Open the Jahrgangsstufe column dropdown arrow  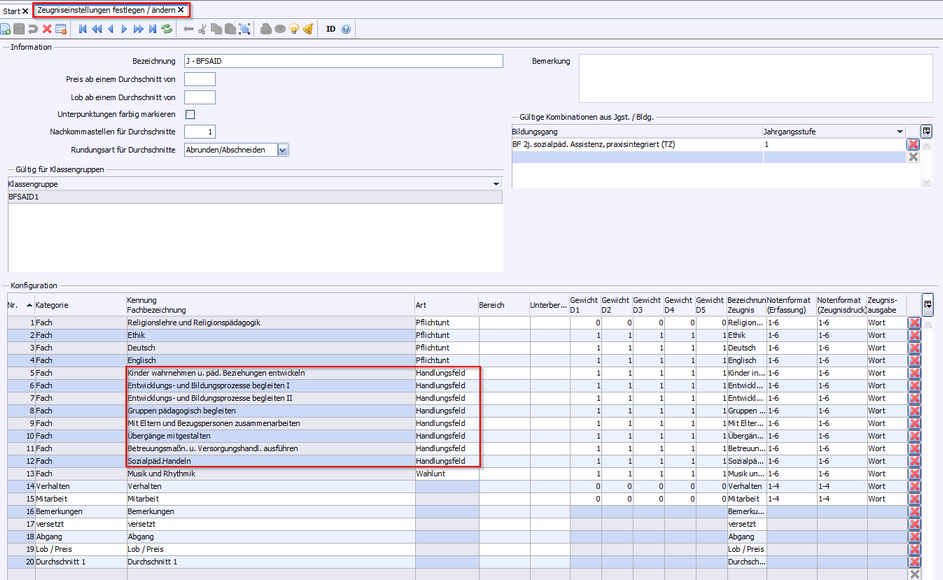pos(900,131)
